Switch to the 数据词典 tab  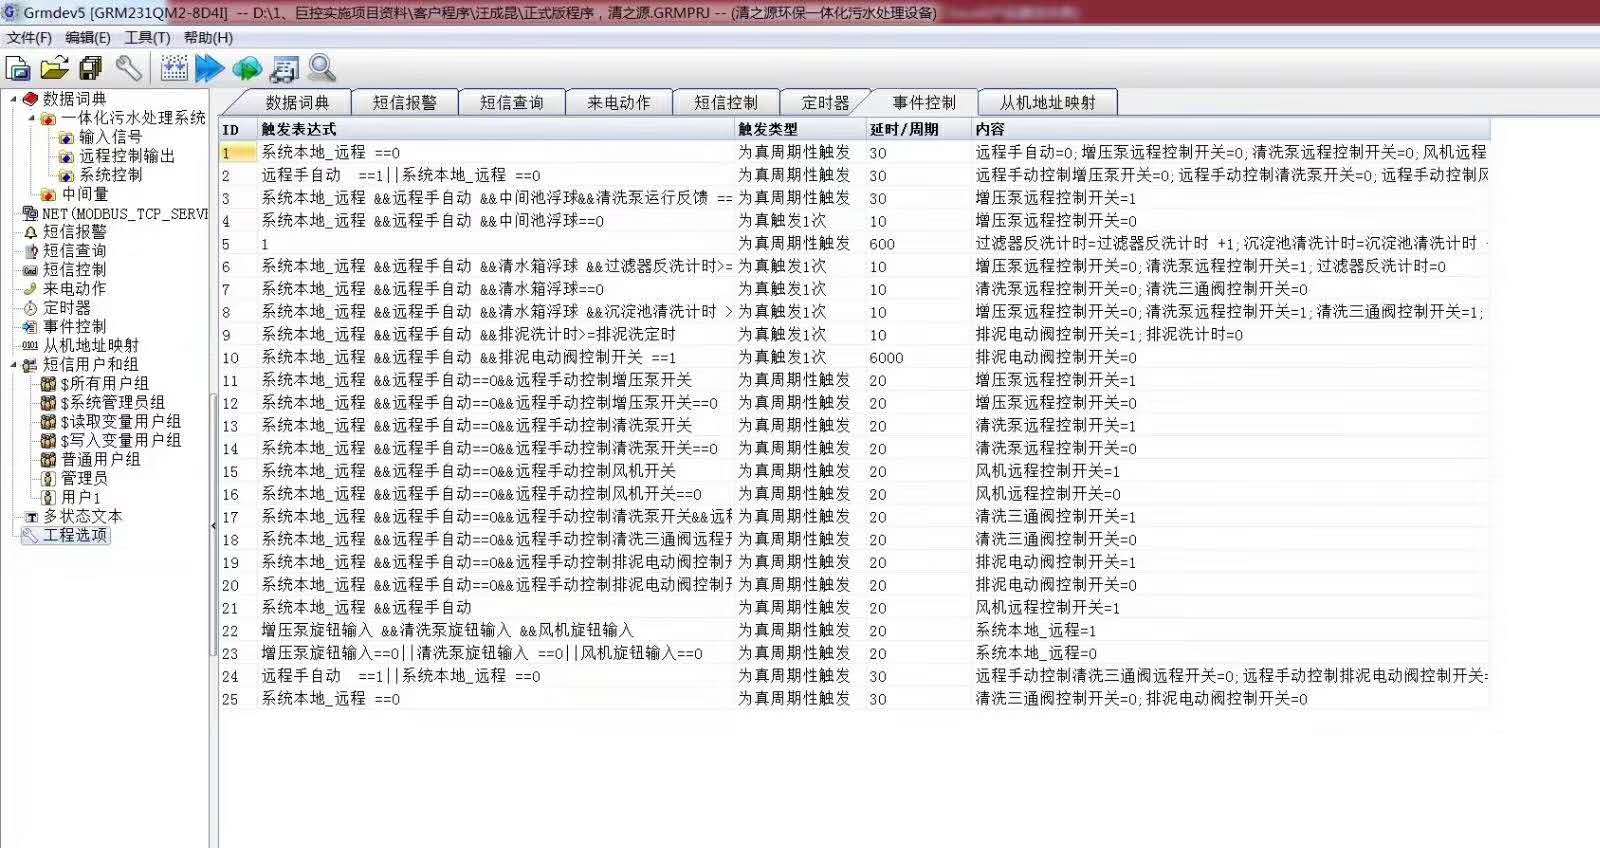tap(297, 103)
